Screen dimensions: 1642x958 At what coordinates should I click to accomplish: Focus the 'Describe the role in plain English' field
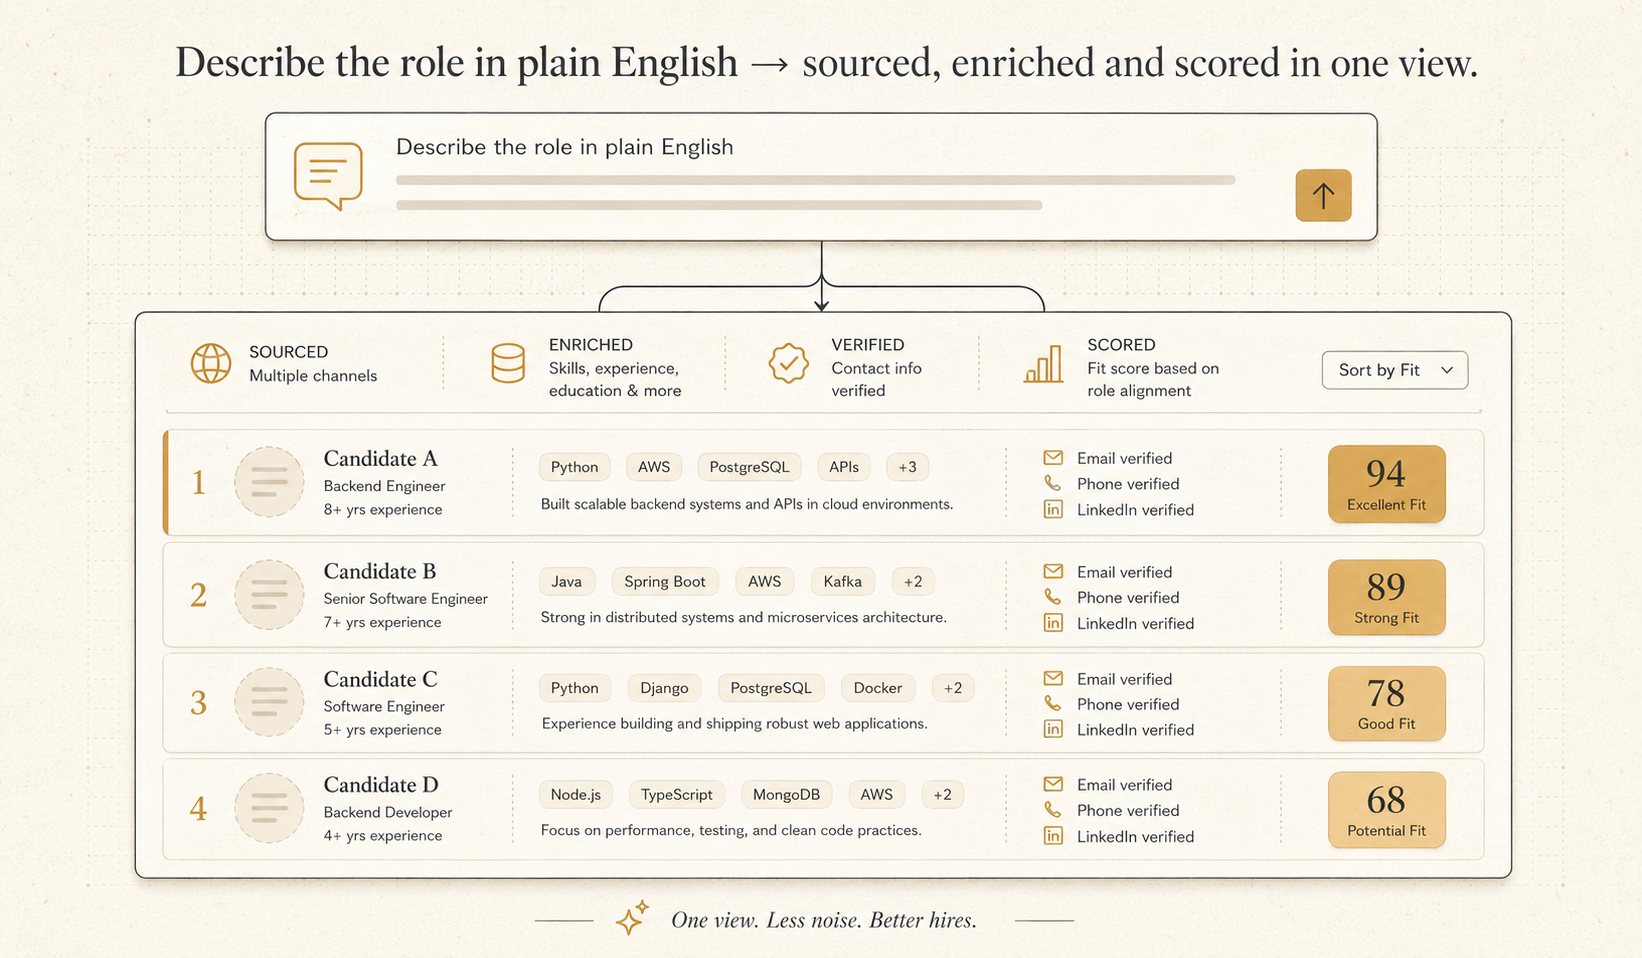(821, 177)
